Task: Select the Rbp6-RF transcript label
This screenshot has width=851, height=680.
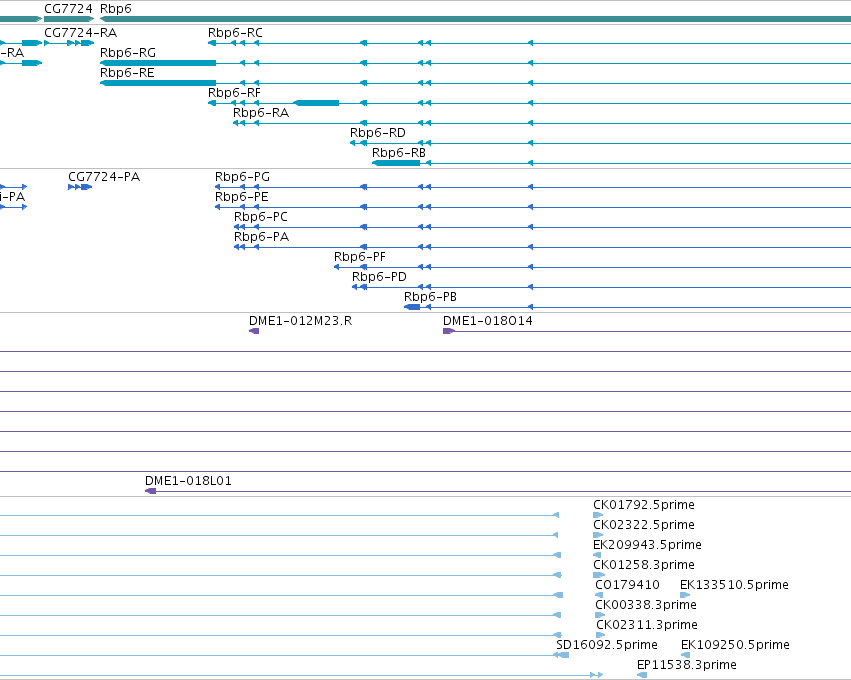Action: (234, 93)
